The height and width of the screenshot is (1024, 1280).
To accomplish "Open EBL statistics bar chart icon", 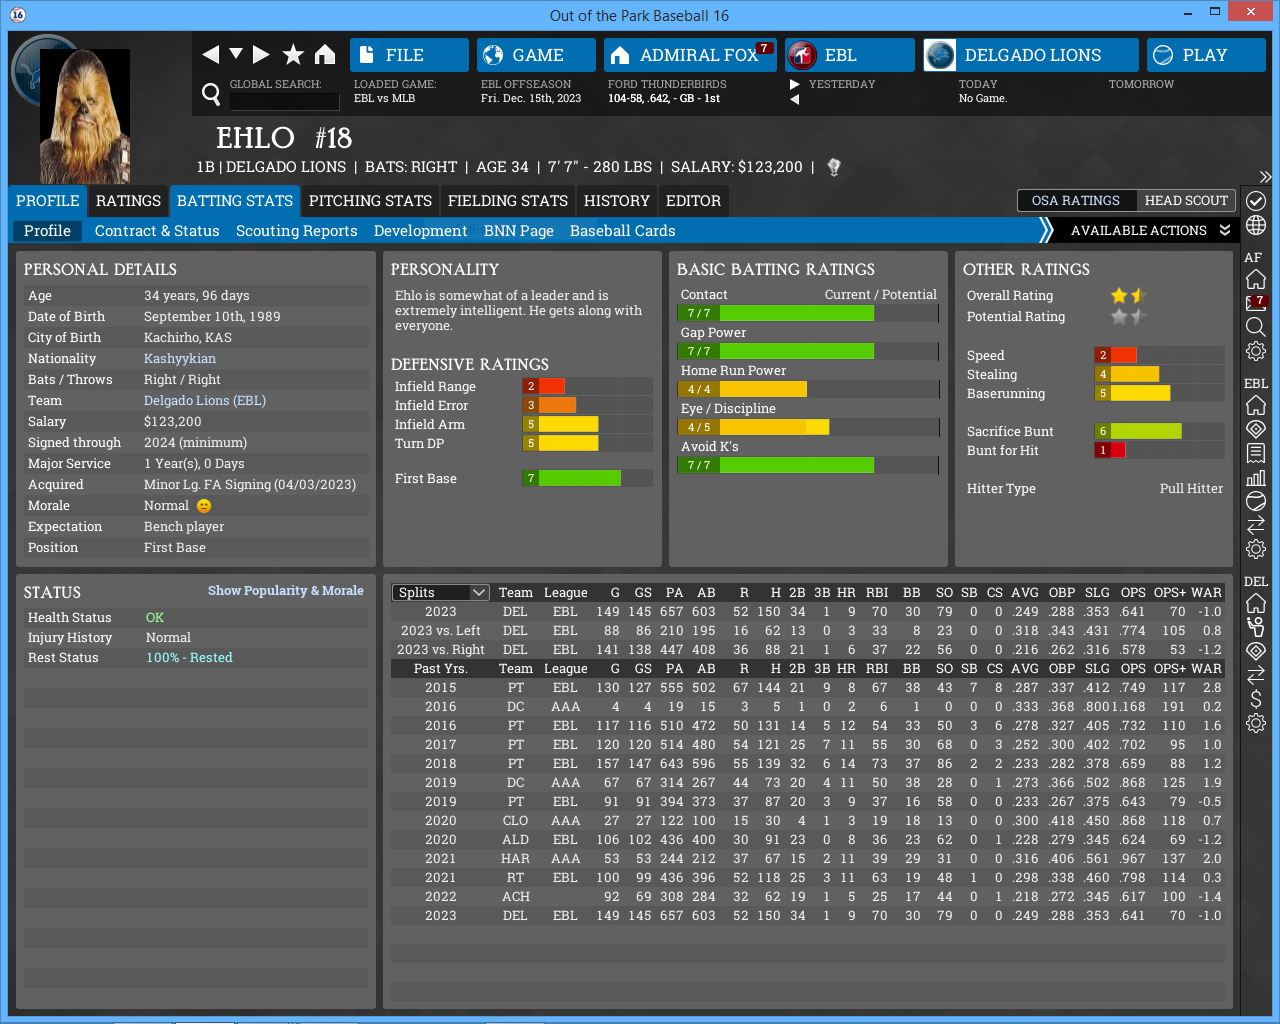I will click(x=1256, y=477).
